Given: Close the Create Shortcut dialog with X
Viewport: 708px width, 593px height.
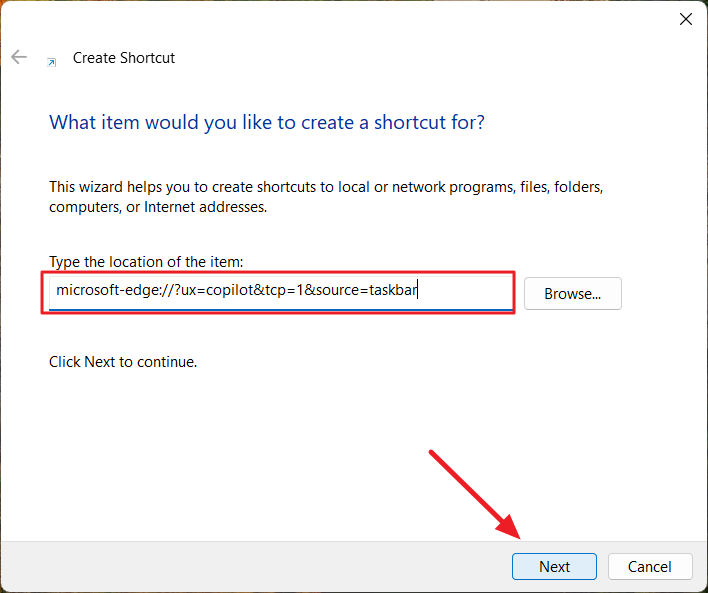Looking at the screenshot, I should click(686, 19).
